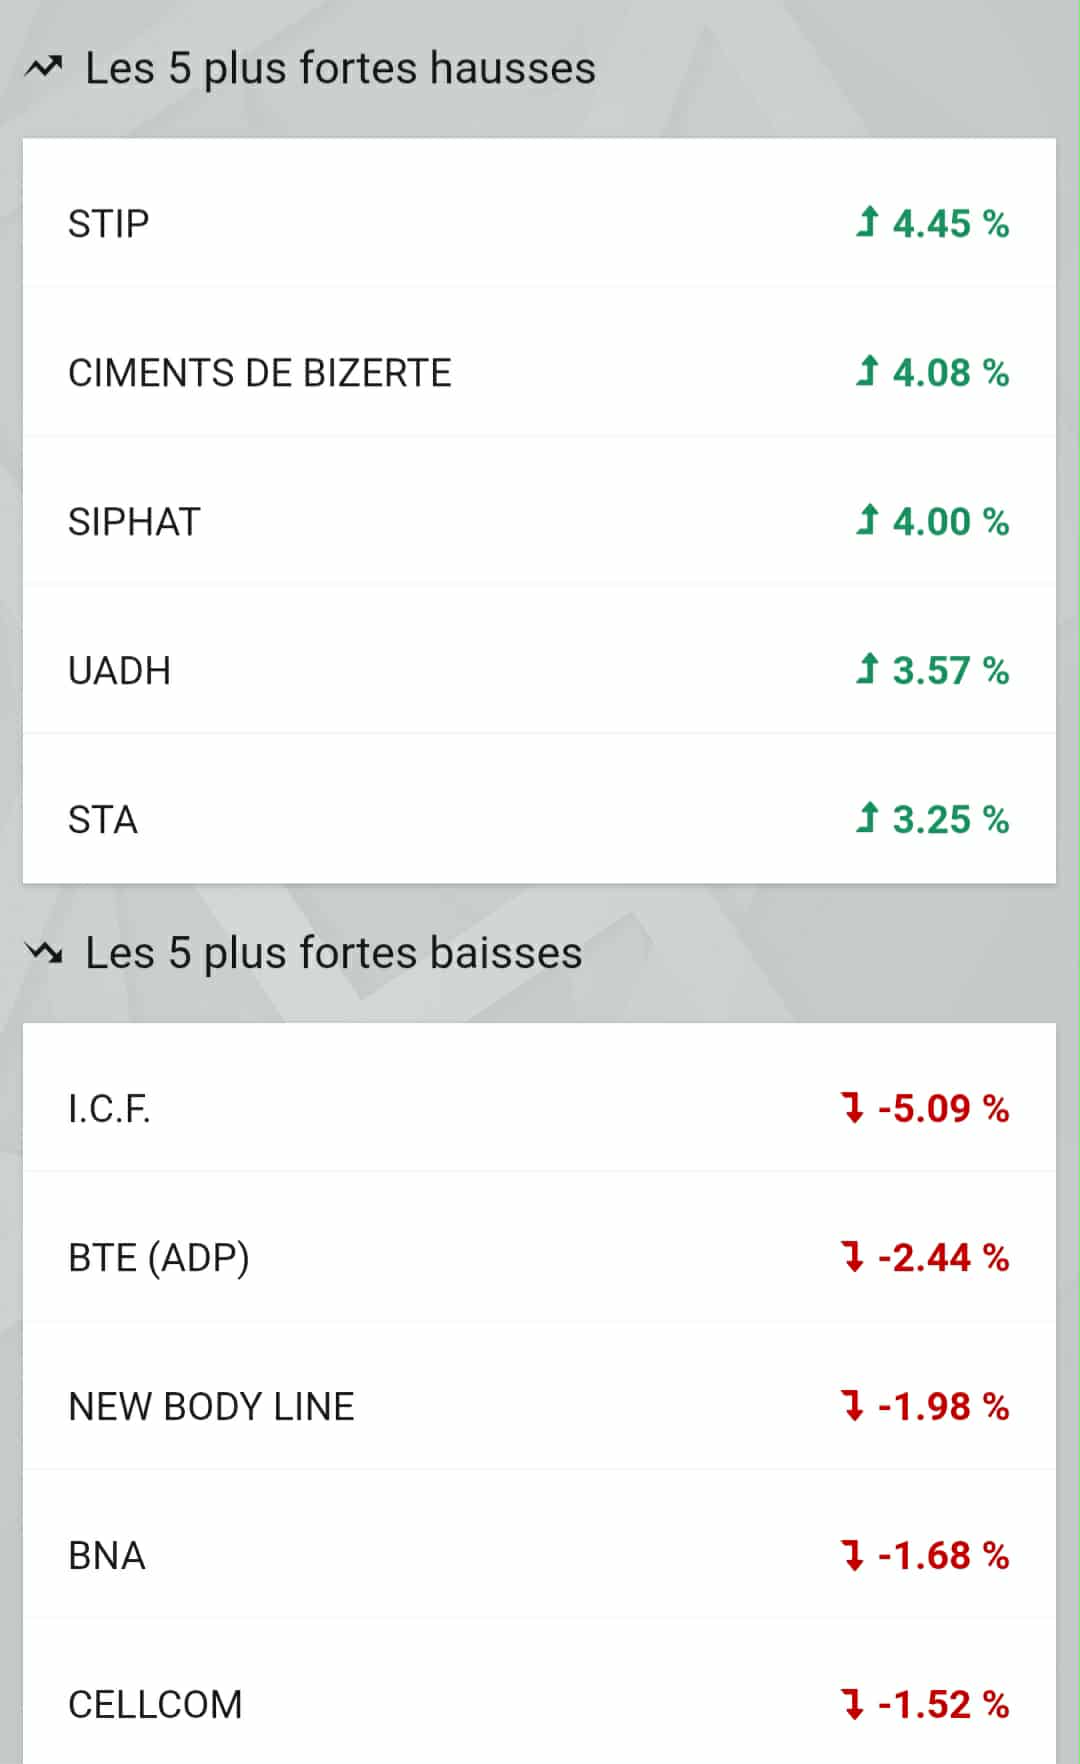Tap the red down arrow for CELLCOM
This screenshot has width=1080, height=1764.
tap(853, 1704)
